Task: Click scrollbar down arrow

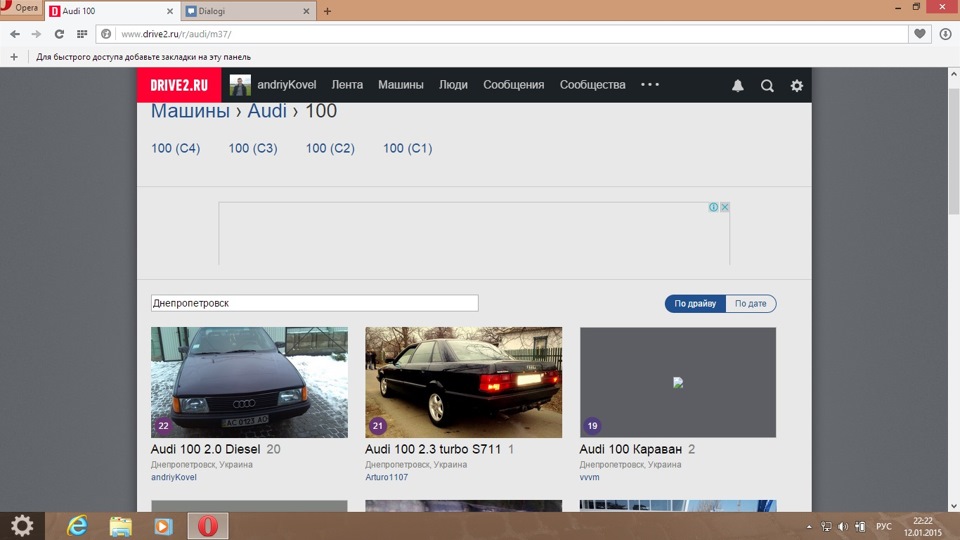Action: 954,506
